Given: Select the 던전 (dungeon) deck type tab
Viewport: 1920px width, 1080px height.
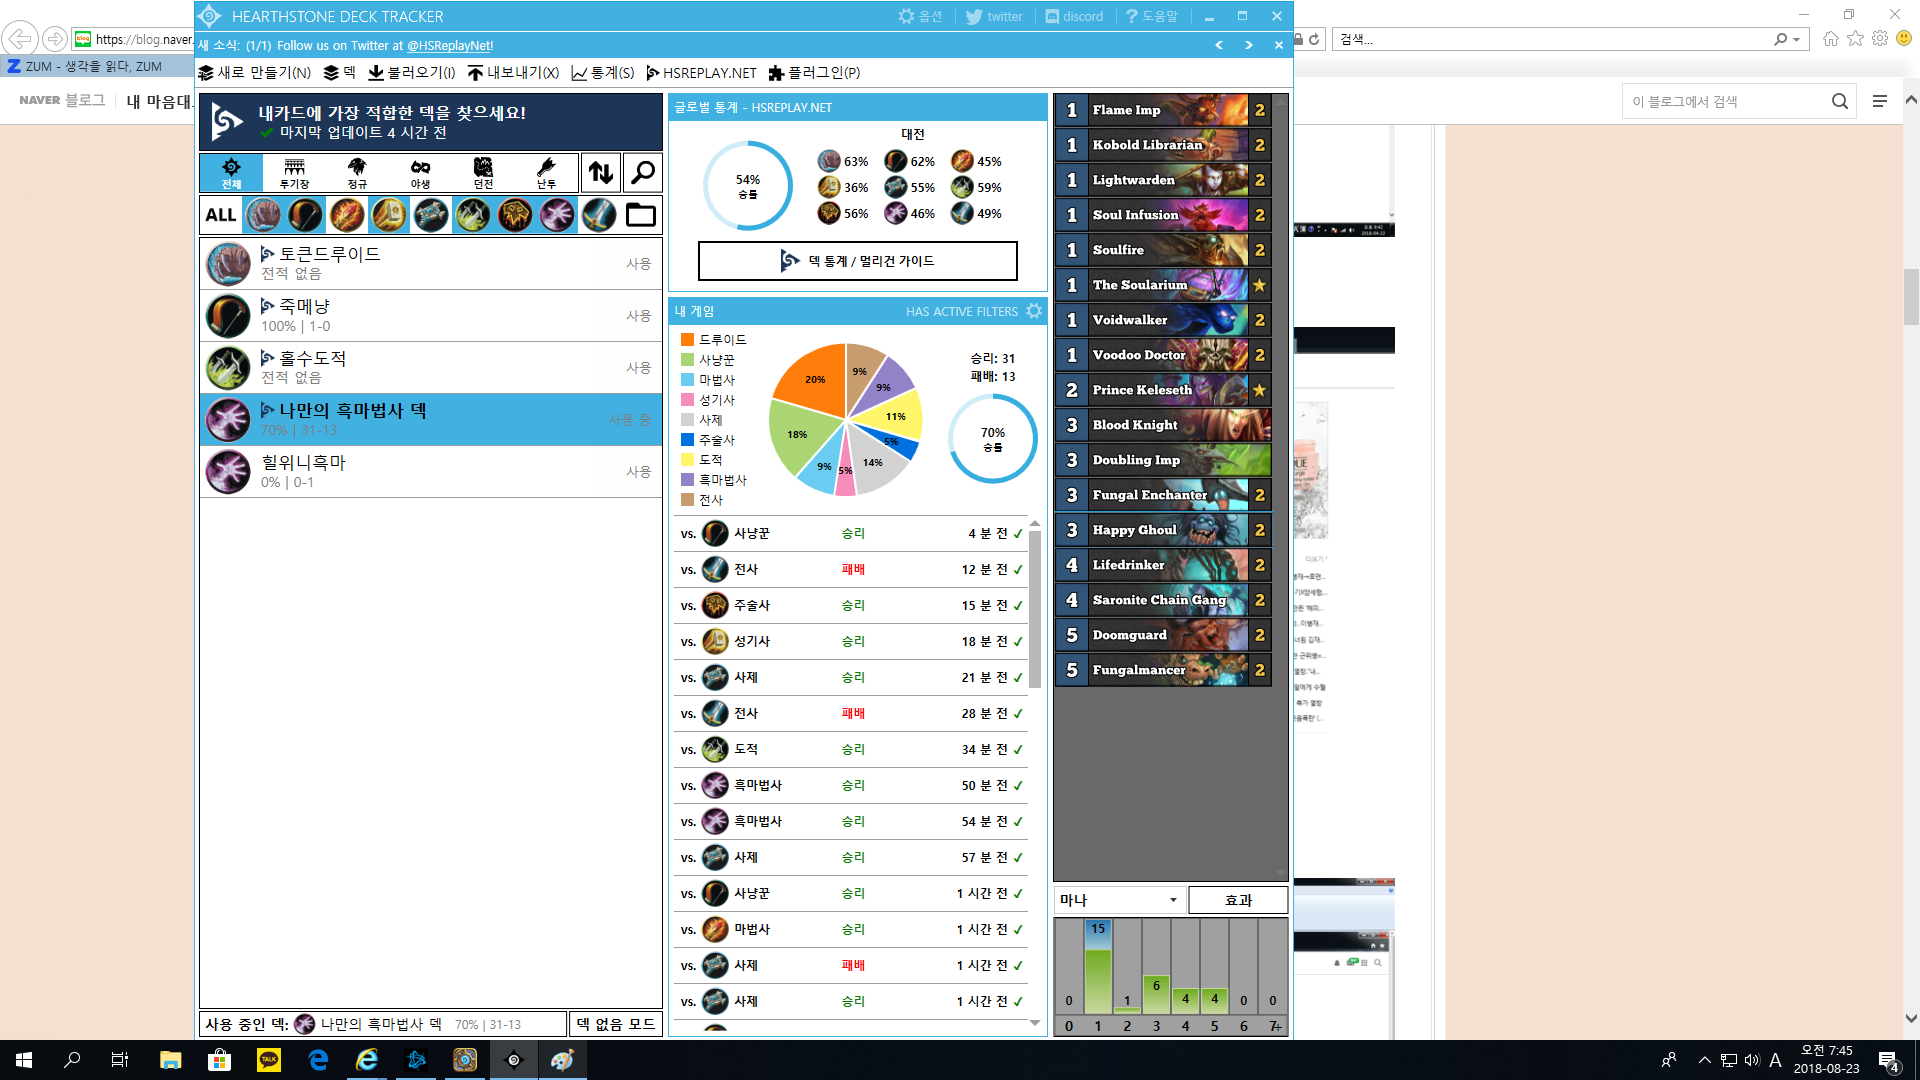Looking at the screenshot, I should (x=483, y=173).
